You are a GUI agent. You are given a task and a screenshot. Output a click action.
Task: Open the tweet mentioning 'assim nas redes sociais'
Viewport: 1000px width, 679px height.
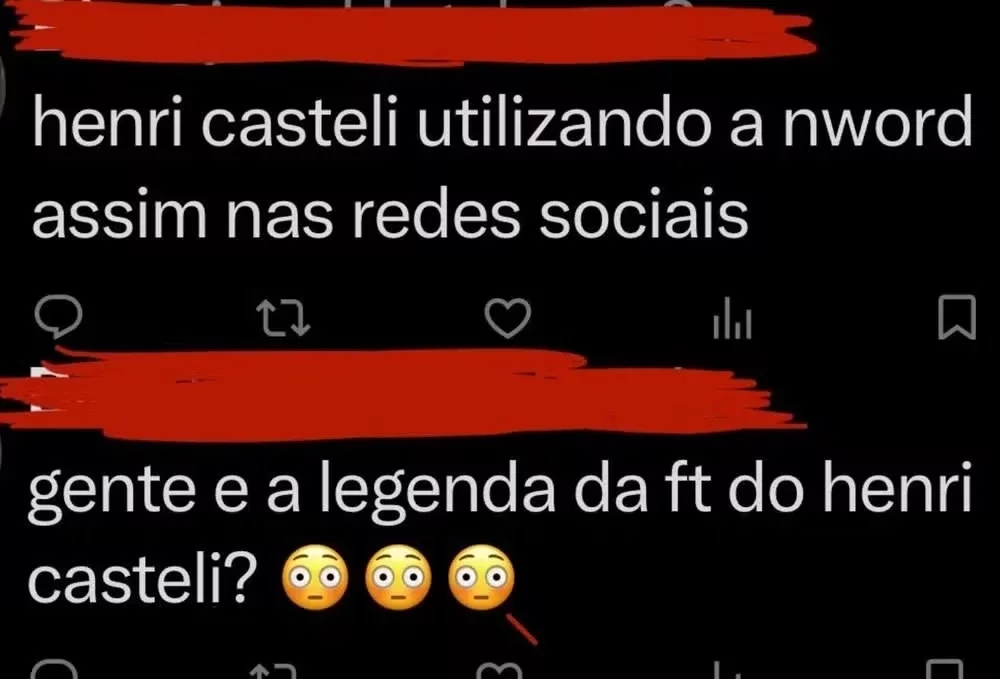pyautogui.click(x=503, y=166)
